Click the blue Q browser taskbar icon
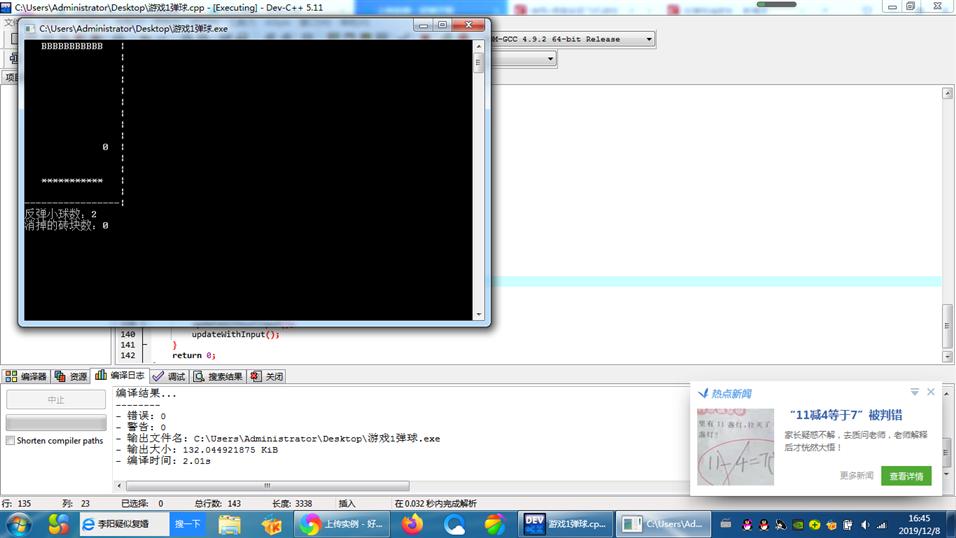The width and height of the screenshot is (956, 538). click(x=454, y=525)
